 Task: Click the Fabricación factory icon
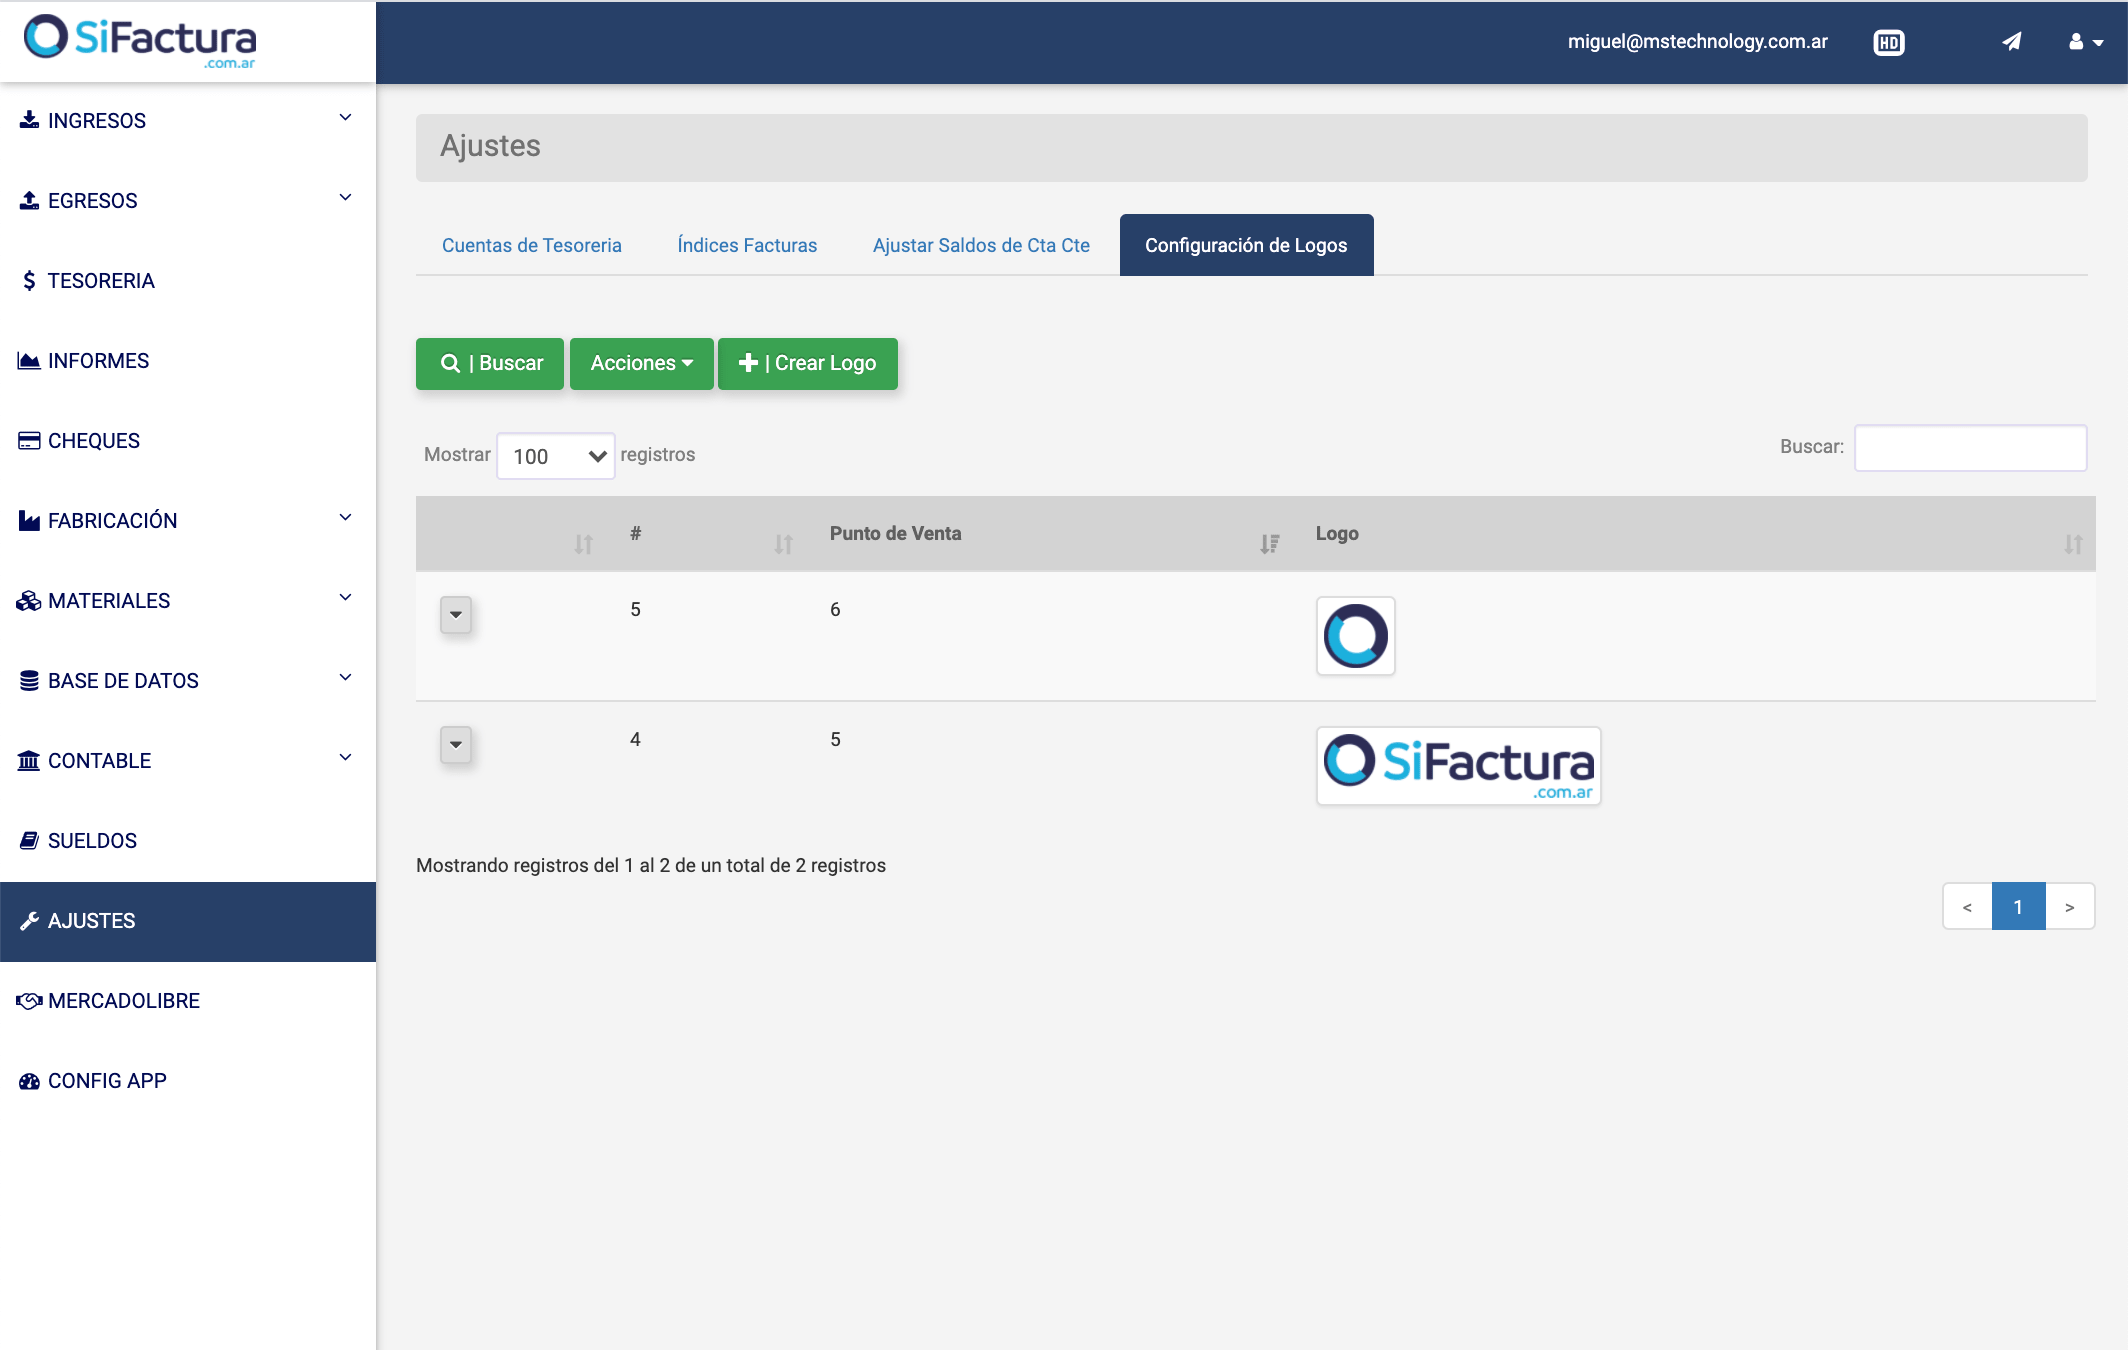[29, 520]
